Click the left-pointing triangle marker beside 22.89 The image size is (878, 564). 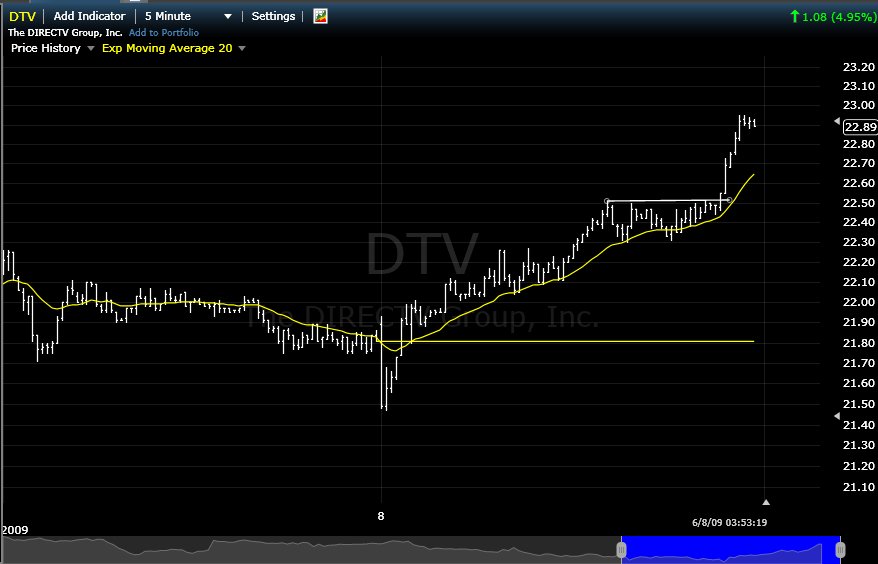[x=837, y=120]
